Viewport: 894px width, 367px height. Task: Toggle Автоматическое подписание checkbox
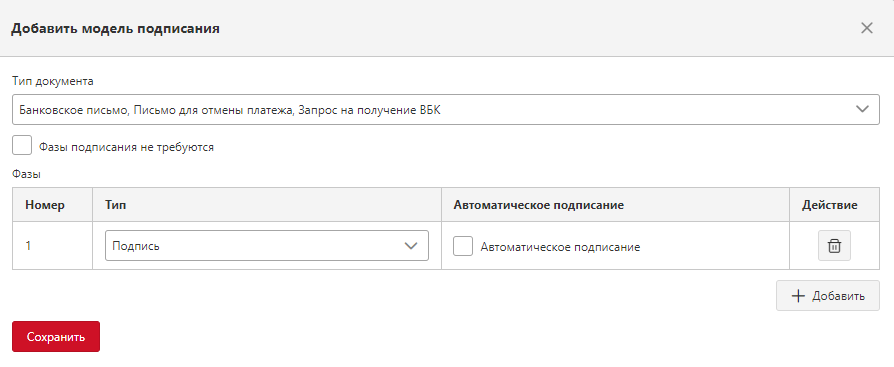pyautogui.click(x=463, y=246)
